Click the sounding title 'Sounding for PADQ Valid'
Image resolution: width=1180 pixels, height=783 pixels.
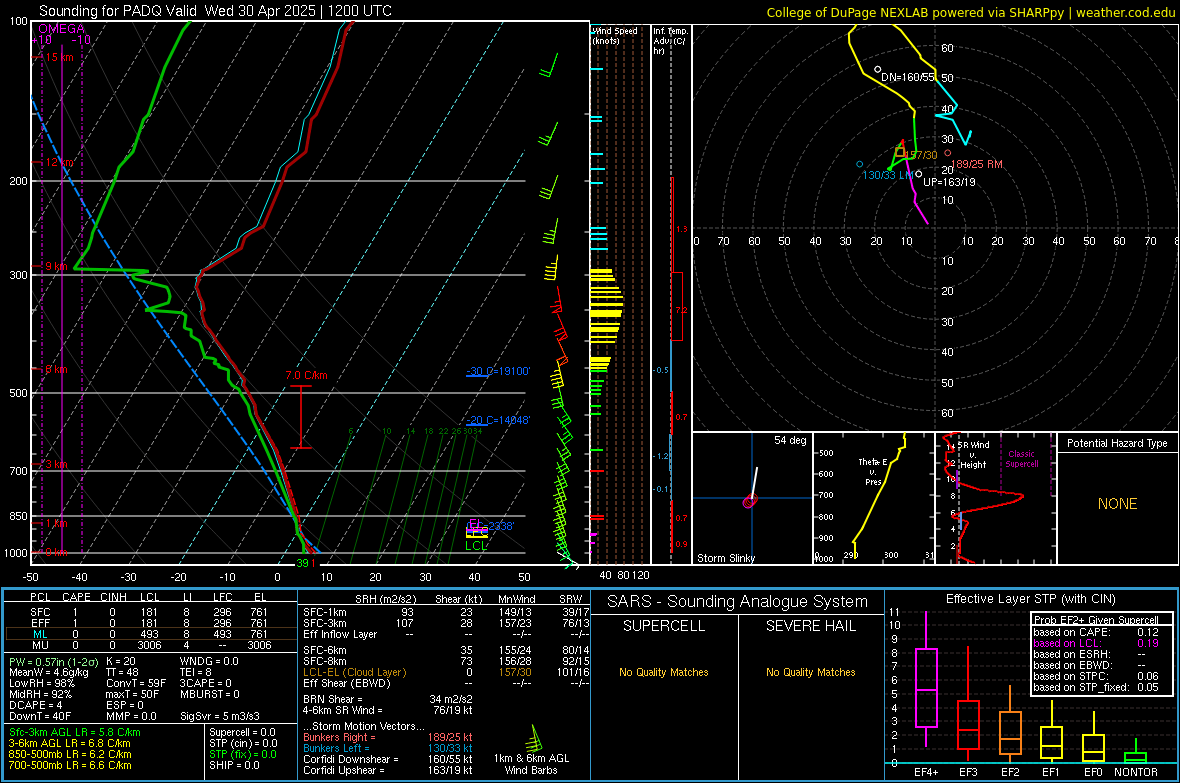(122, 11)
